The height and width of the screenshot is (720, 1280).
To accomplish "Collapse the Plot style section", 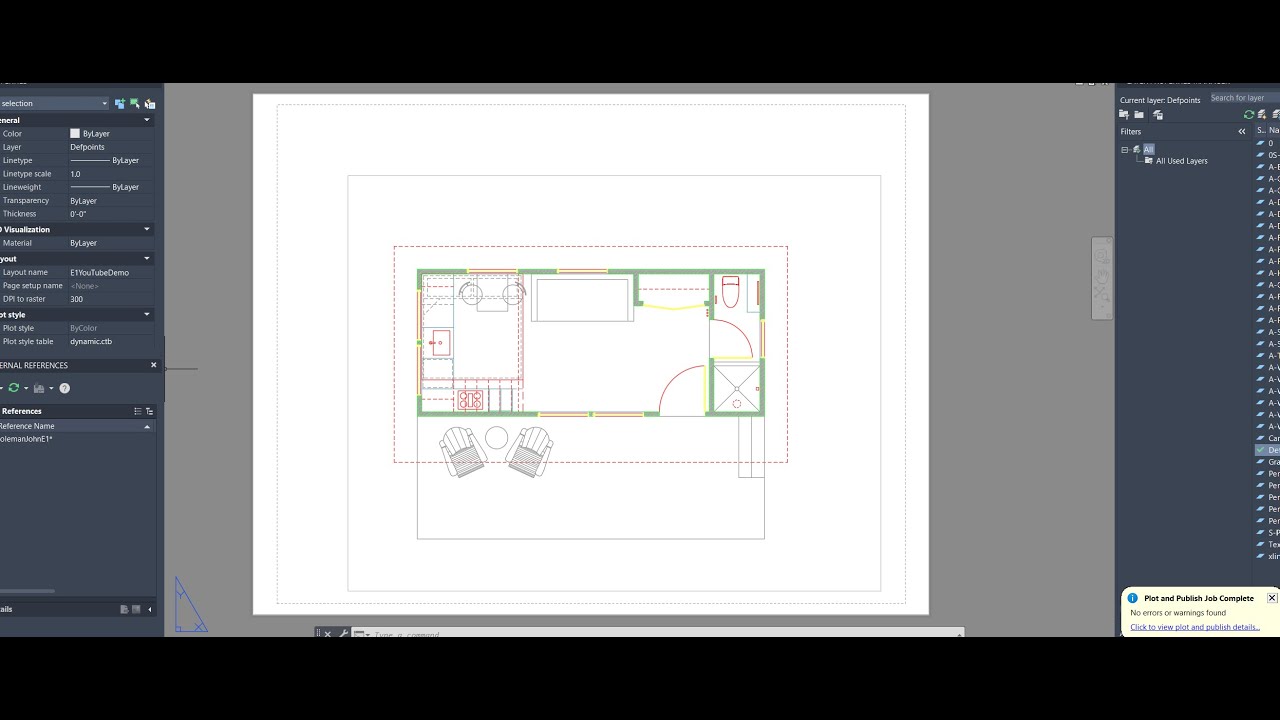I will [147, 314].
